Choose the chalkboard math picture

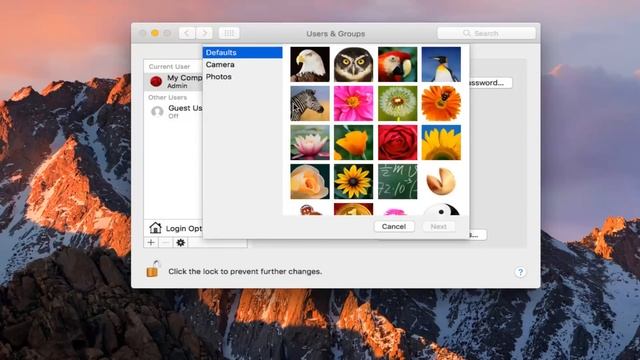click(x=398, y=182)
